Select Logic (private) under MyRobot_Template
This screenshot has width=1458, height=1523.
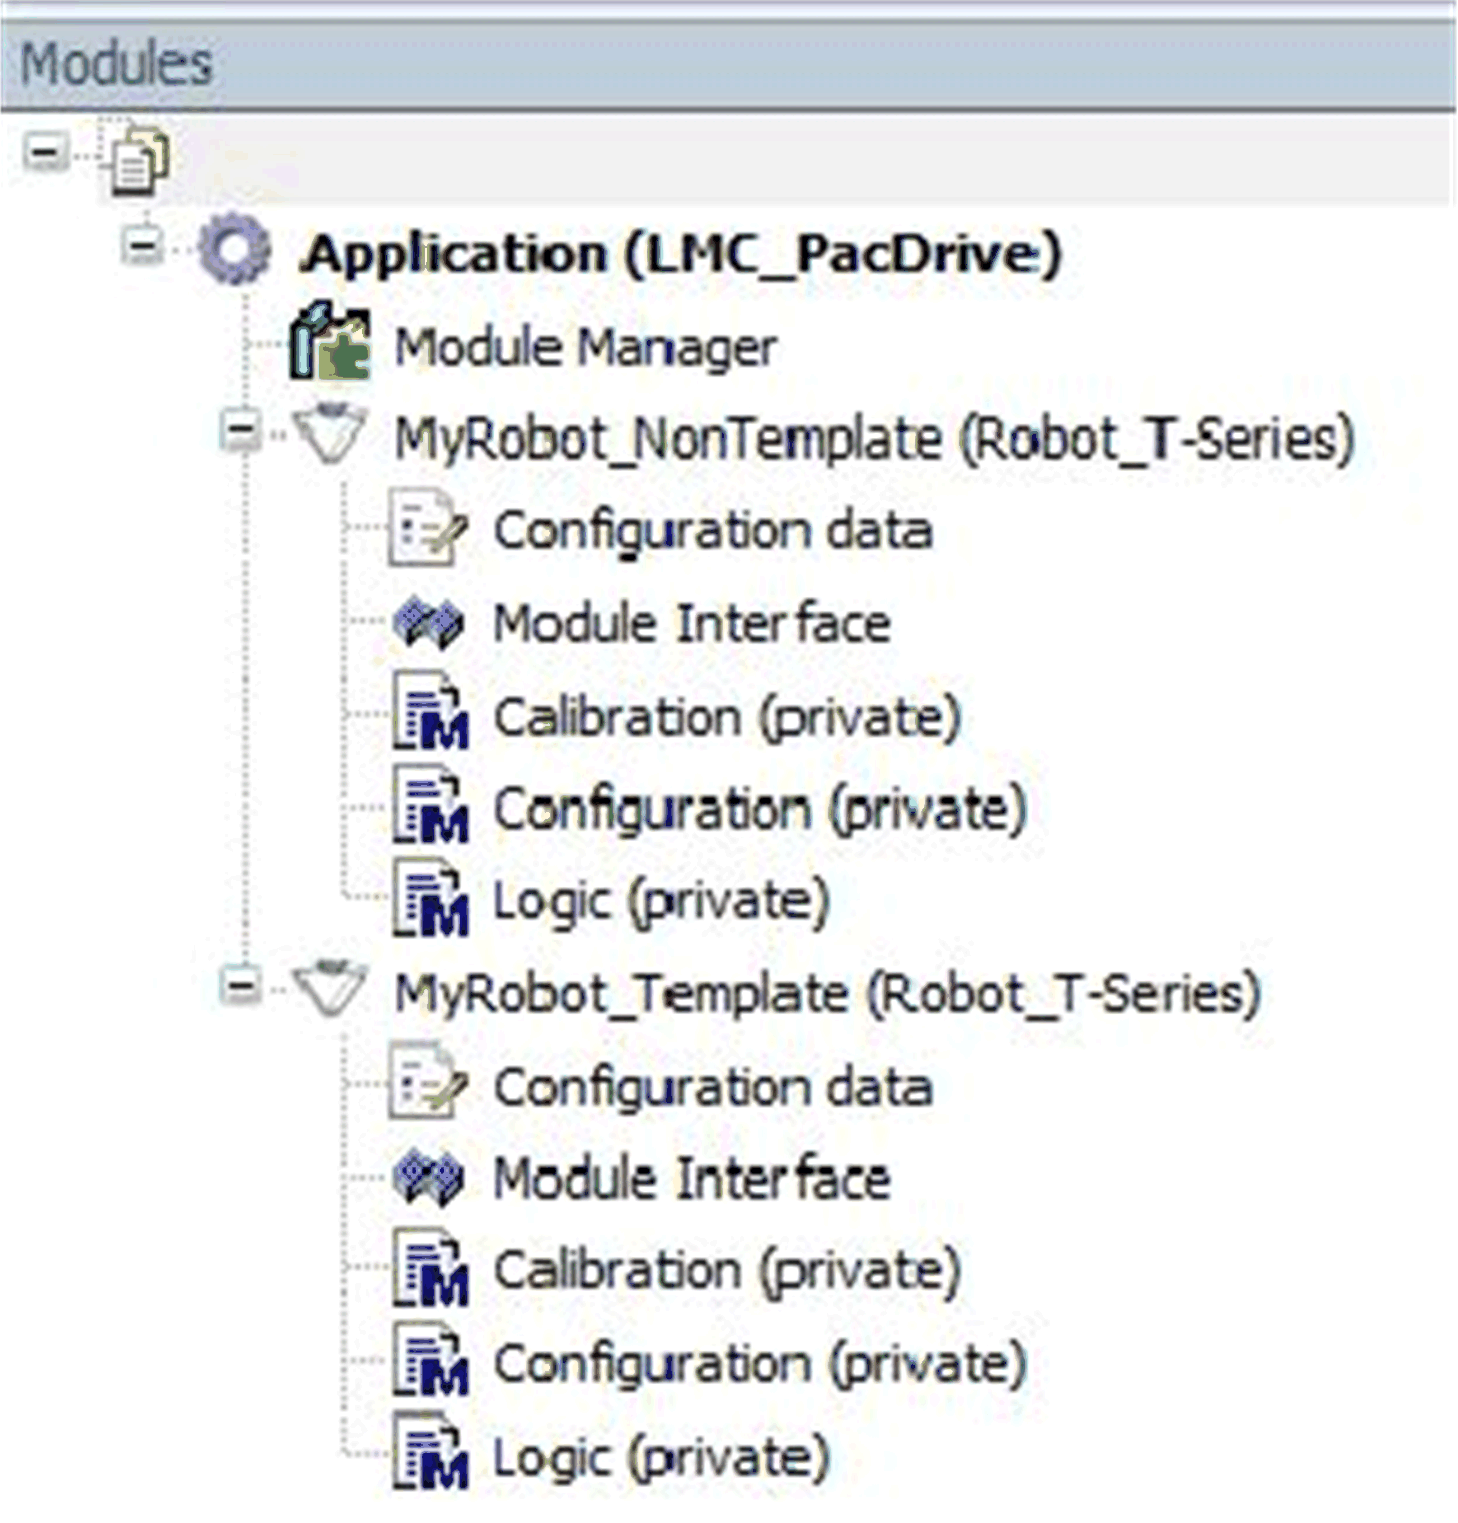(x=661, y=1457)
